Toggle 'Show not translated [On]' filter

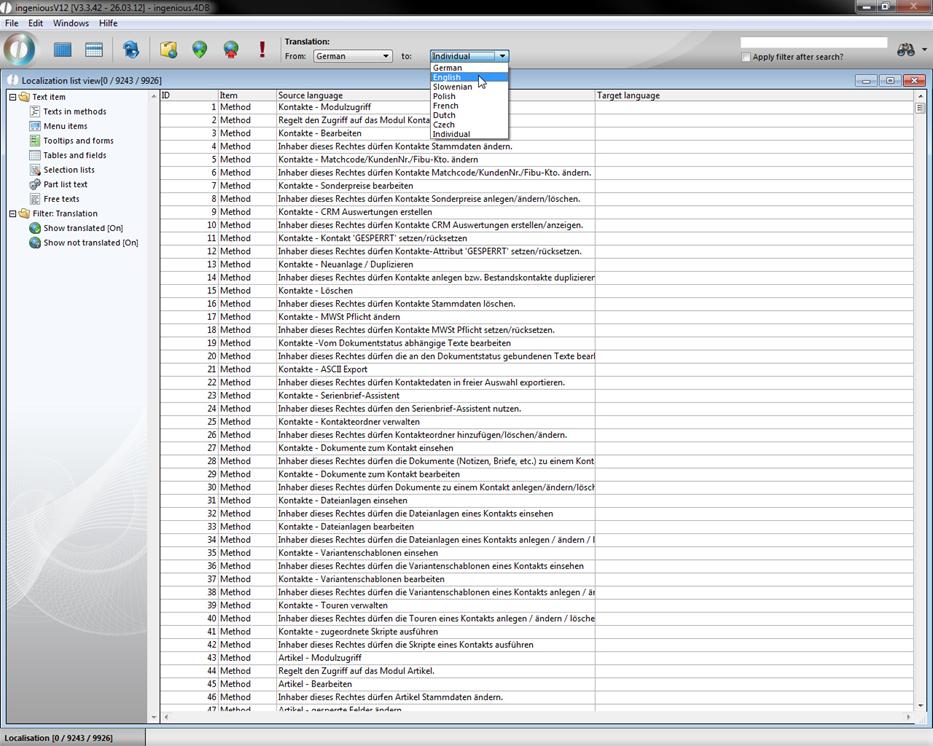(90, 243)
